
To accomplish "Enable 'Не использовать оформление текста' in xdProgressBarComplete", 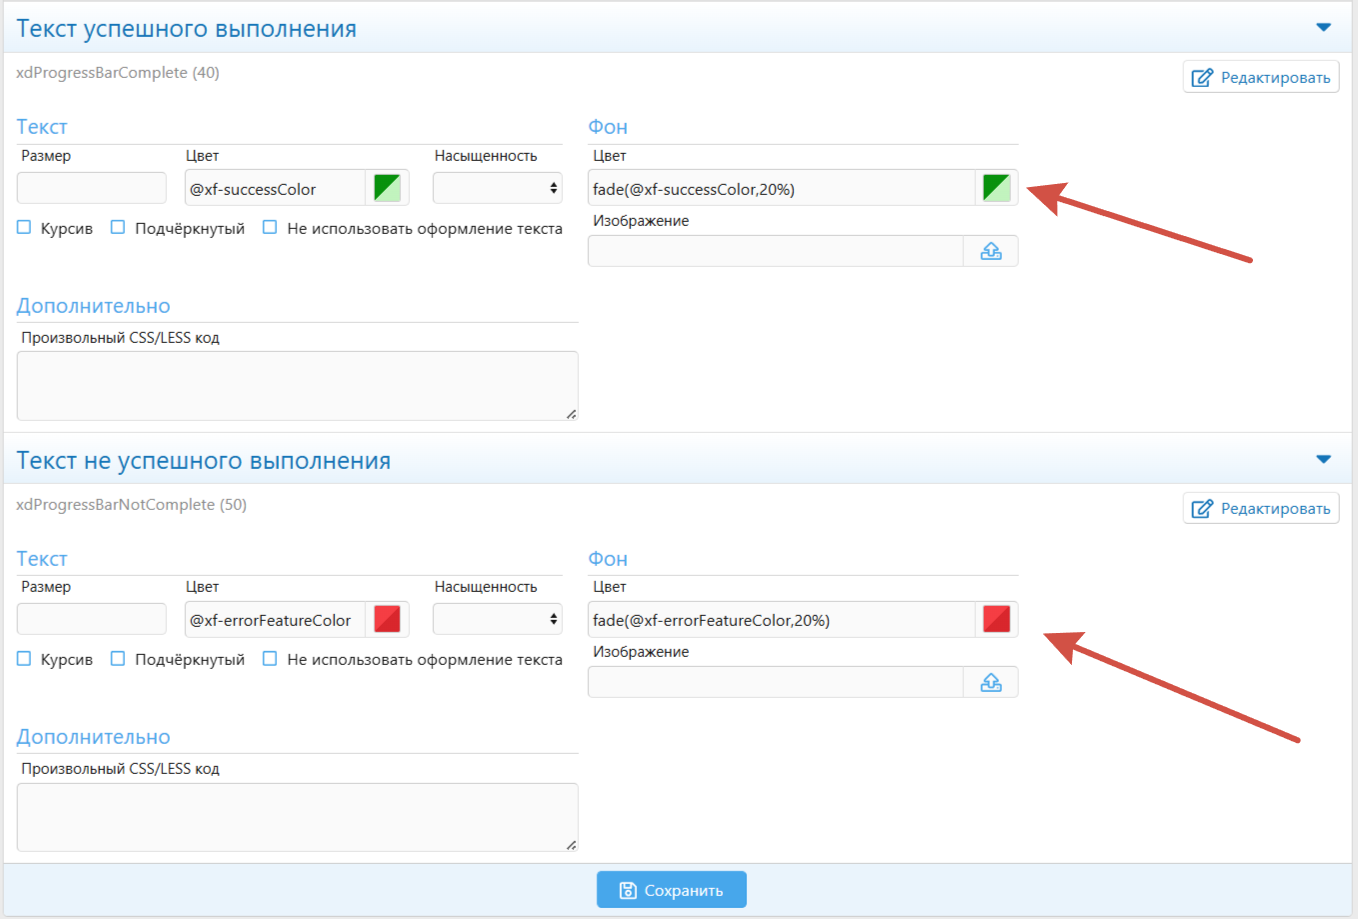I will point(270,228).
